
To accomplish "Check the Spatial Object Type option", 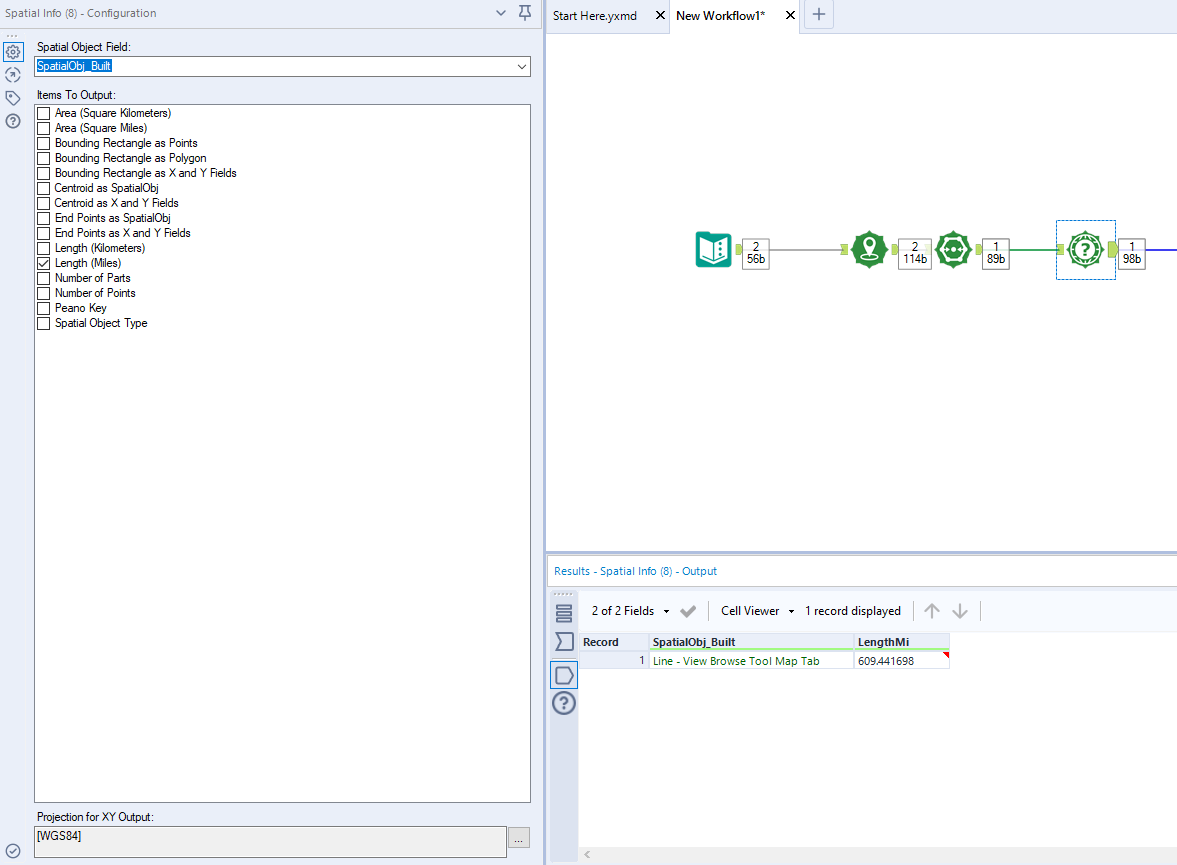I will click(43, 323).
